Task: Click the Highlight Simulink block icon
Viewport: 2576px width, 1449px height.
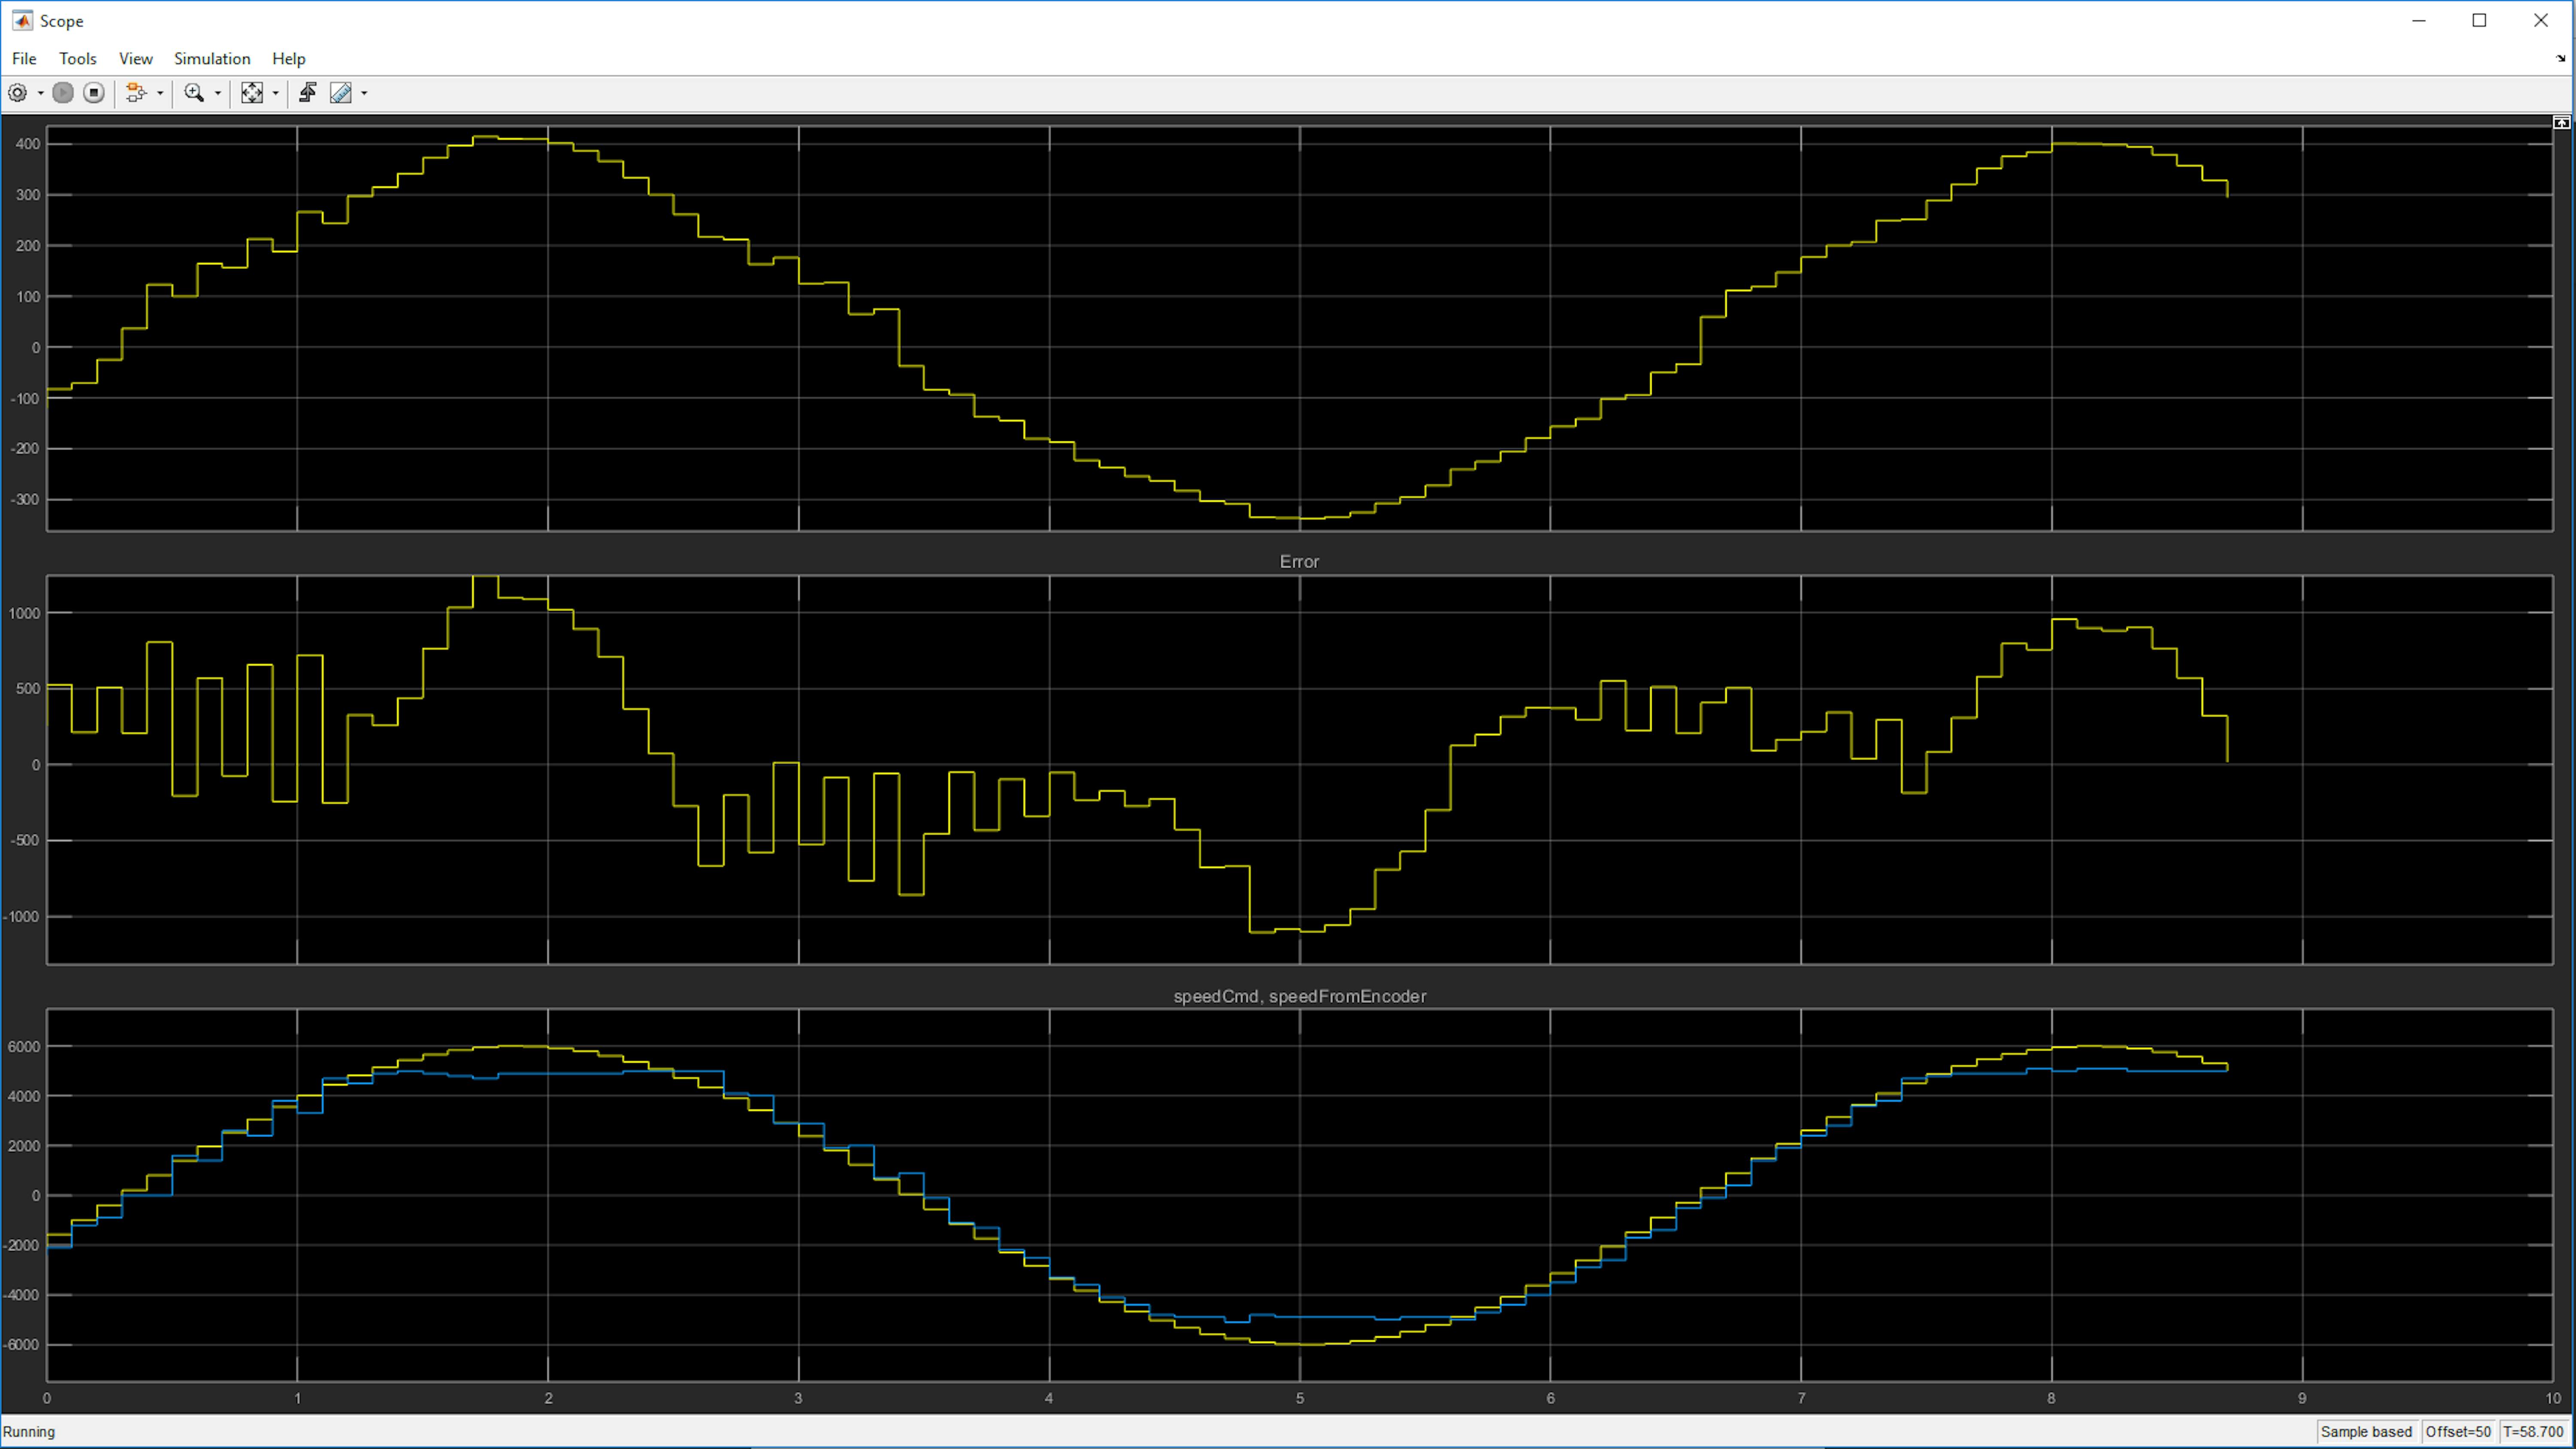Action: point(136,93)
